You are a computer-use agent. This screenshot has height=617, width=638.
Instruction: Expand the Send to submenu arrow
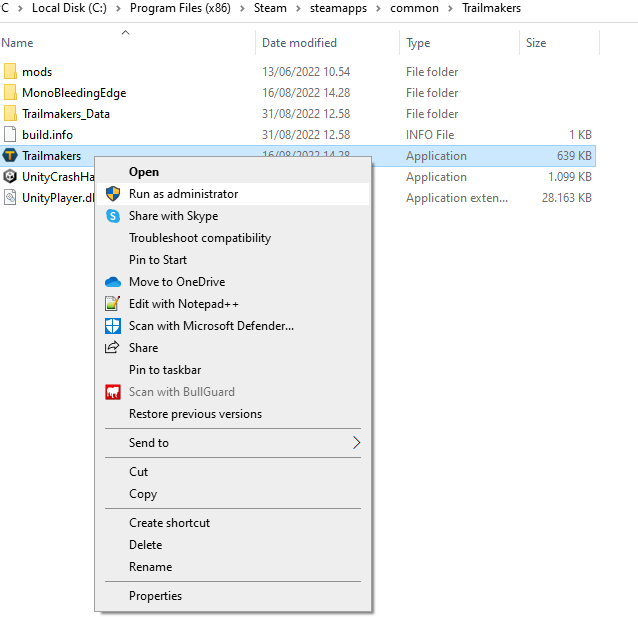coord(356,442)
